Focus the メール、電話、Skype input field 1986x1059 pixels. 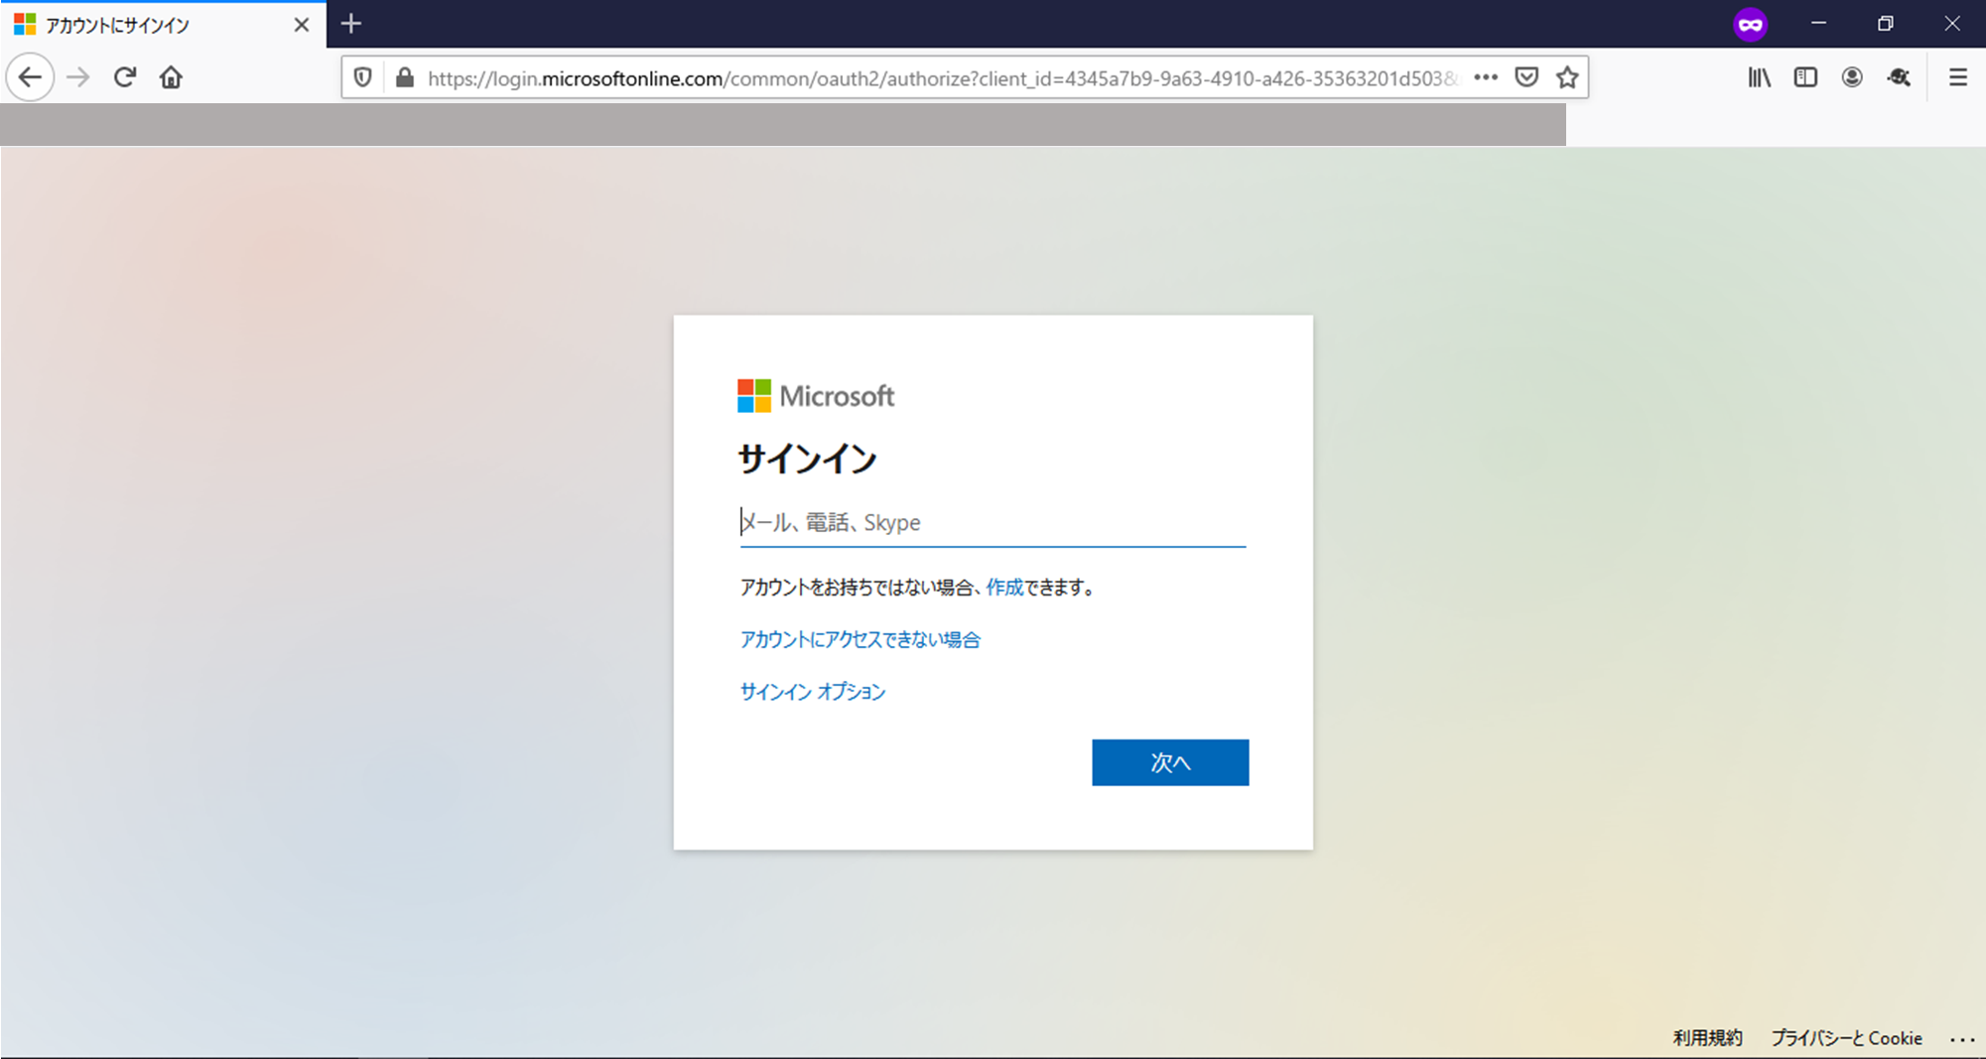click(992, 522)
